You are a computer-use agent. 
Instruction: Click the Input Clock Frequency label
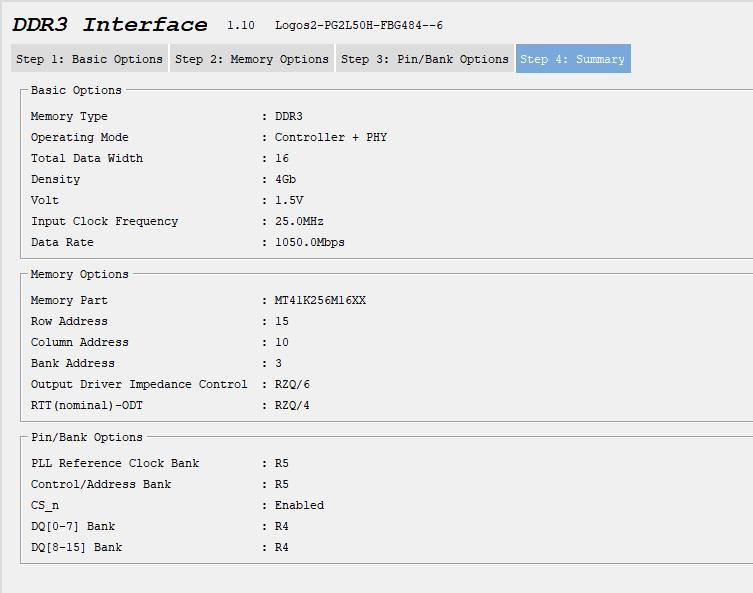pyautogui.click(x=104, y=221)
